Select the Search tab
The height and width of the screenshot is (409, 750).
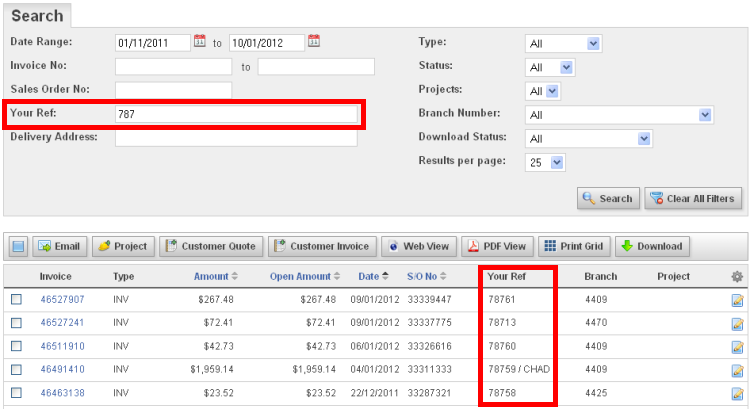pyautogui.click(x=37, y=16)
